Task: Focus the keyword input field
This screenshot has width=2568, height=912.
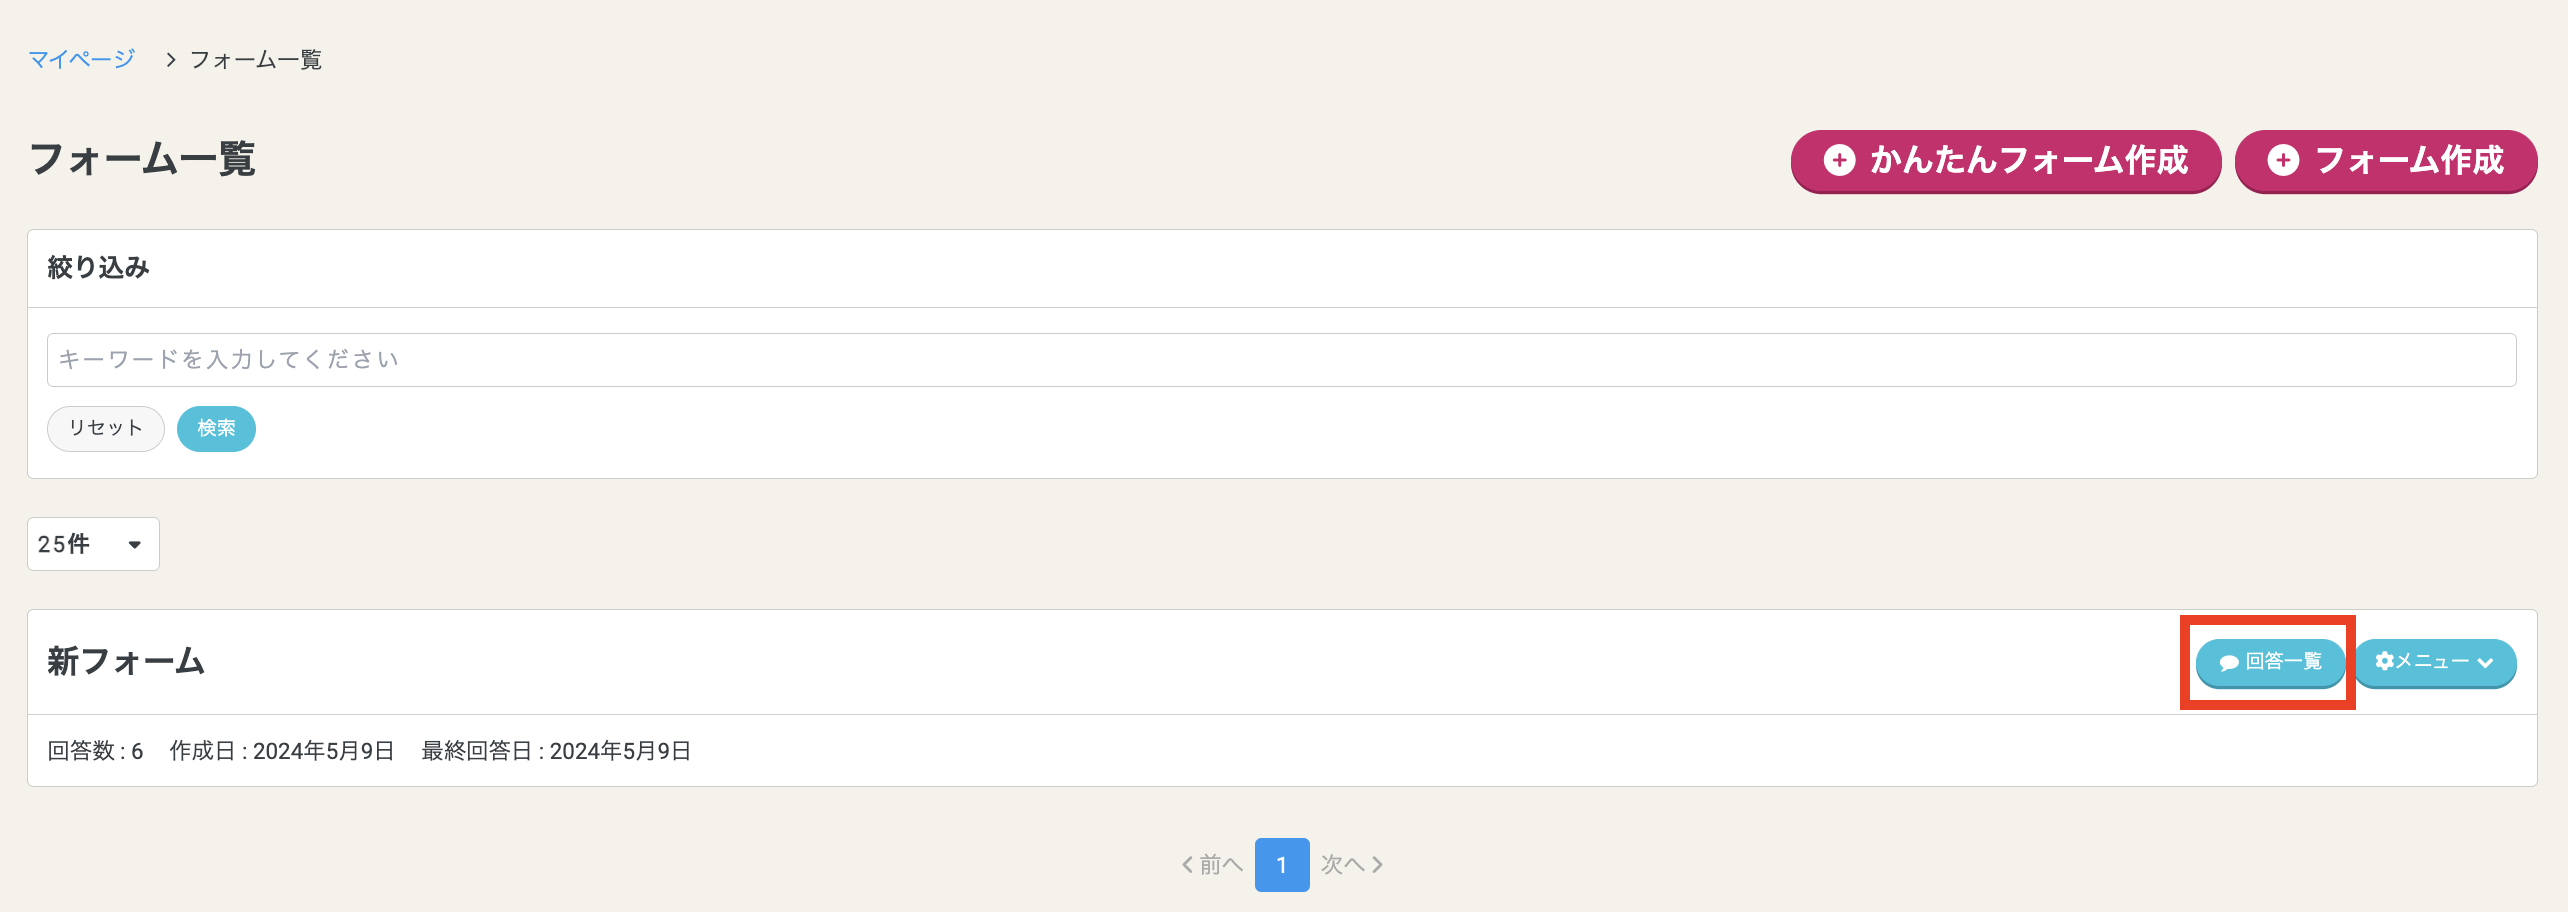Action: 1282,360
